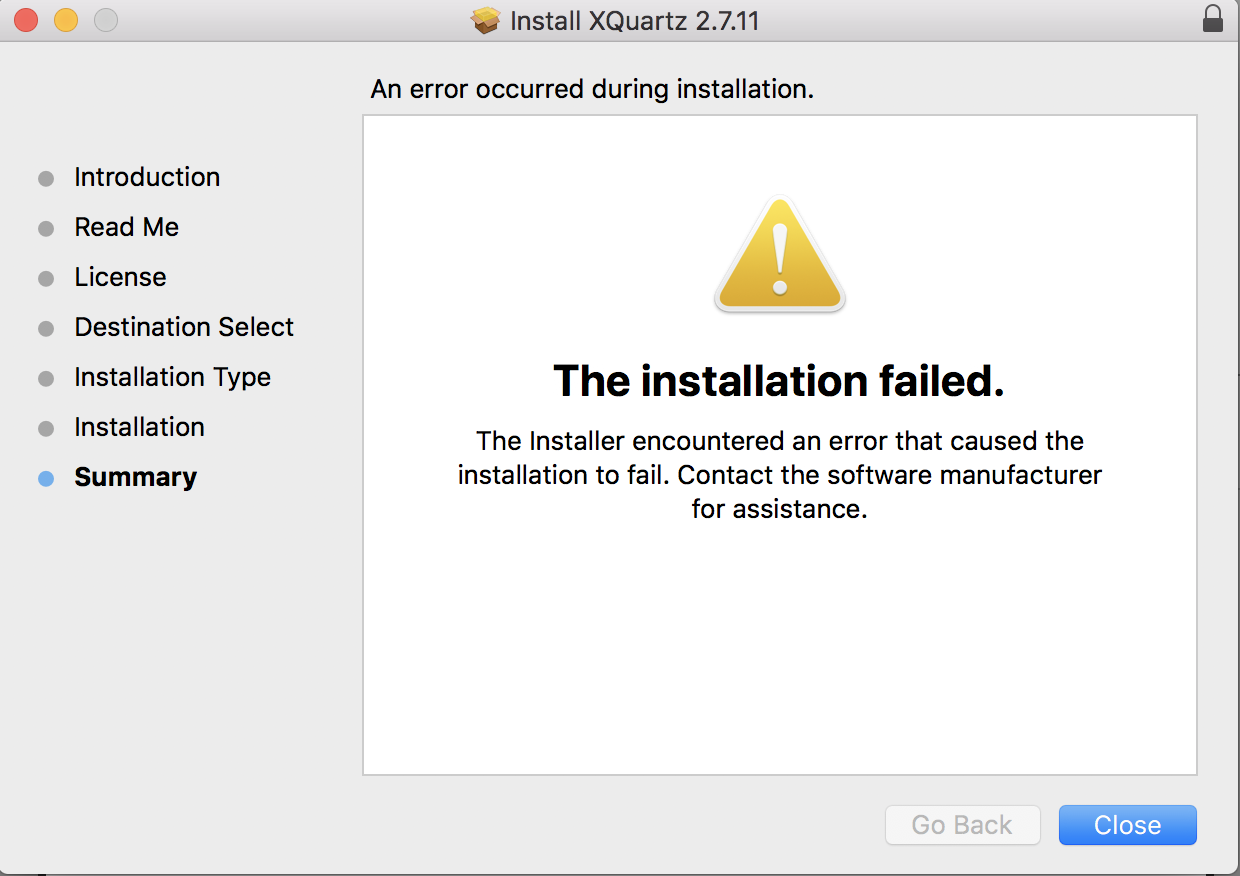Select the Installation step in sidebar
Viewport: 1240px width, 876px height.
click(139, 427)
